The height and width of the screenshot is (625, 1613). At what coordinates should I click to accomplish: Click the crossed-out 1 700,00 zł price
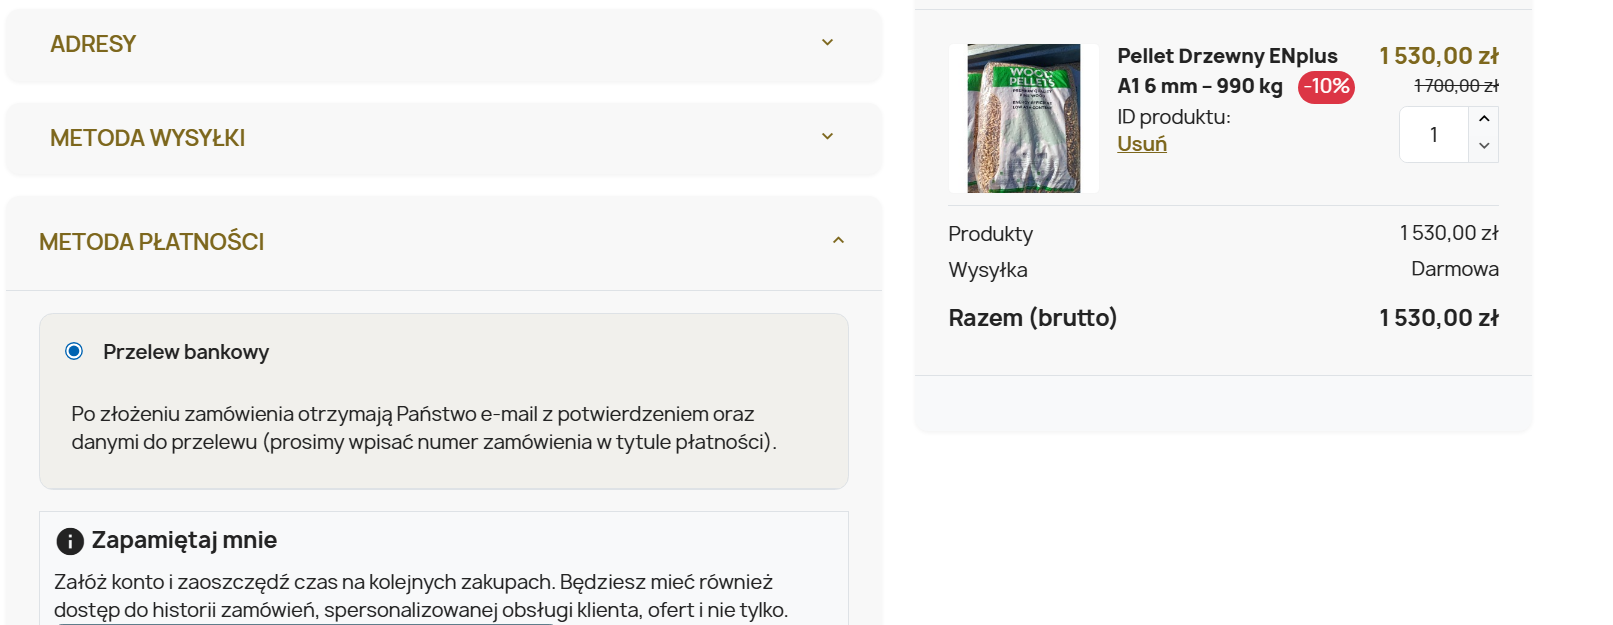[x=1456, y=87]
